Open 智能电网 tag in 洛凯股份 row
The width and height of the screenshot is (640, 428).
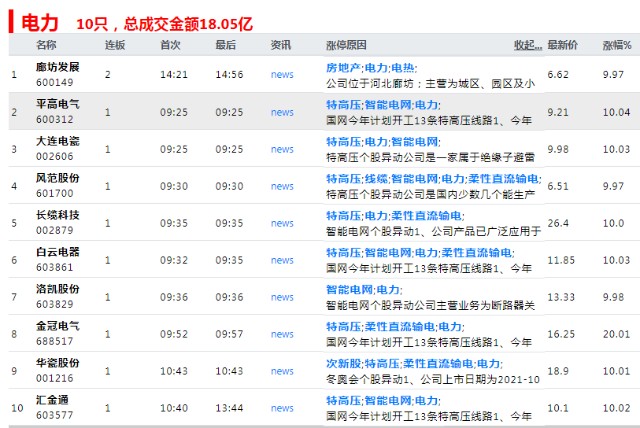tap(349, 290)
